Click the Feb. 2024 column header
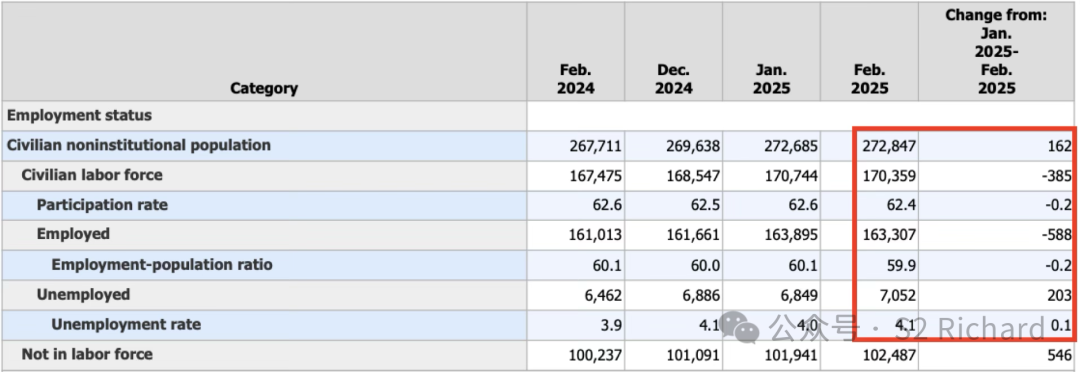Screen dimensions: 1080x372 576,79
